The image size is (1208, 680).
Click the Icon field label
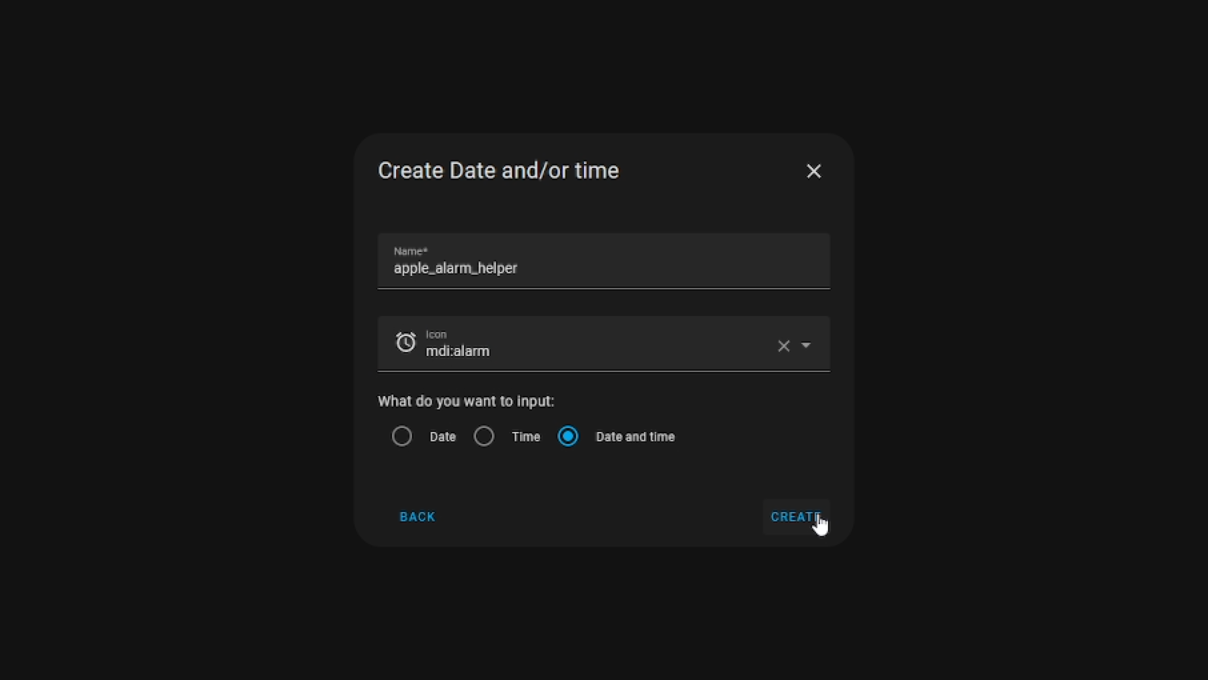coord(438,334)
